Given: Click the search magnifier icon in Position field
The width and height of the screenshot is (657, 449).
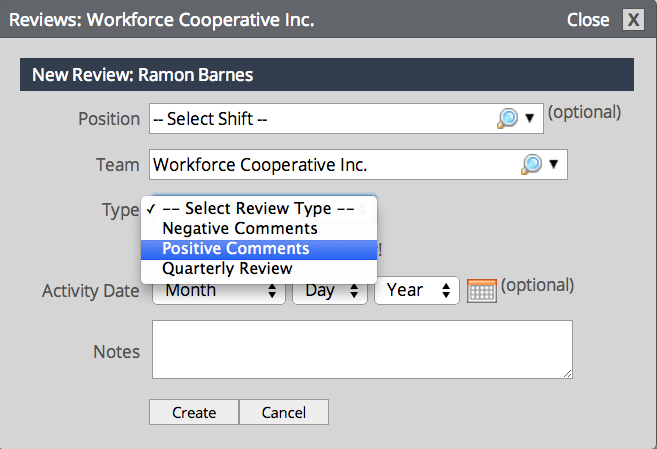Looking at the screenshot, I should (x=507, y=119).
